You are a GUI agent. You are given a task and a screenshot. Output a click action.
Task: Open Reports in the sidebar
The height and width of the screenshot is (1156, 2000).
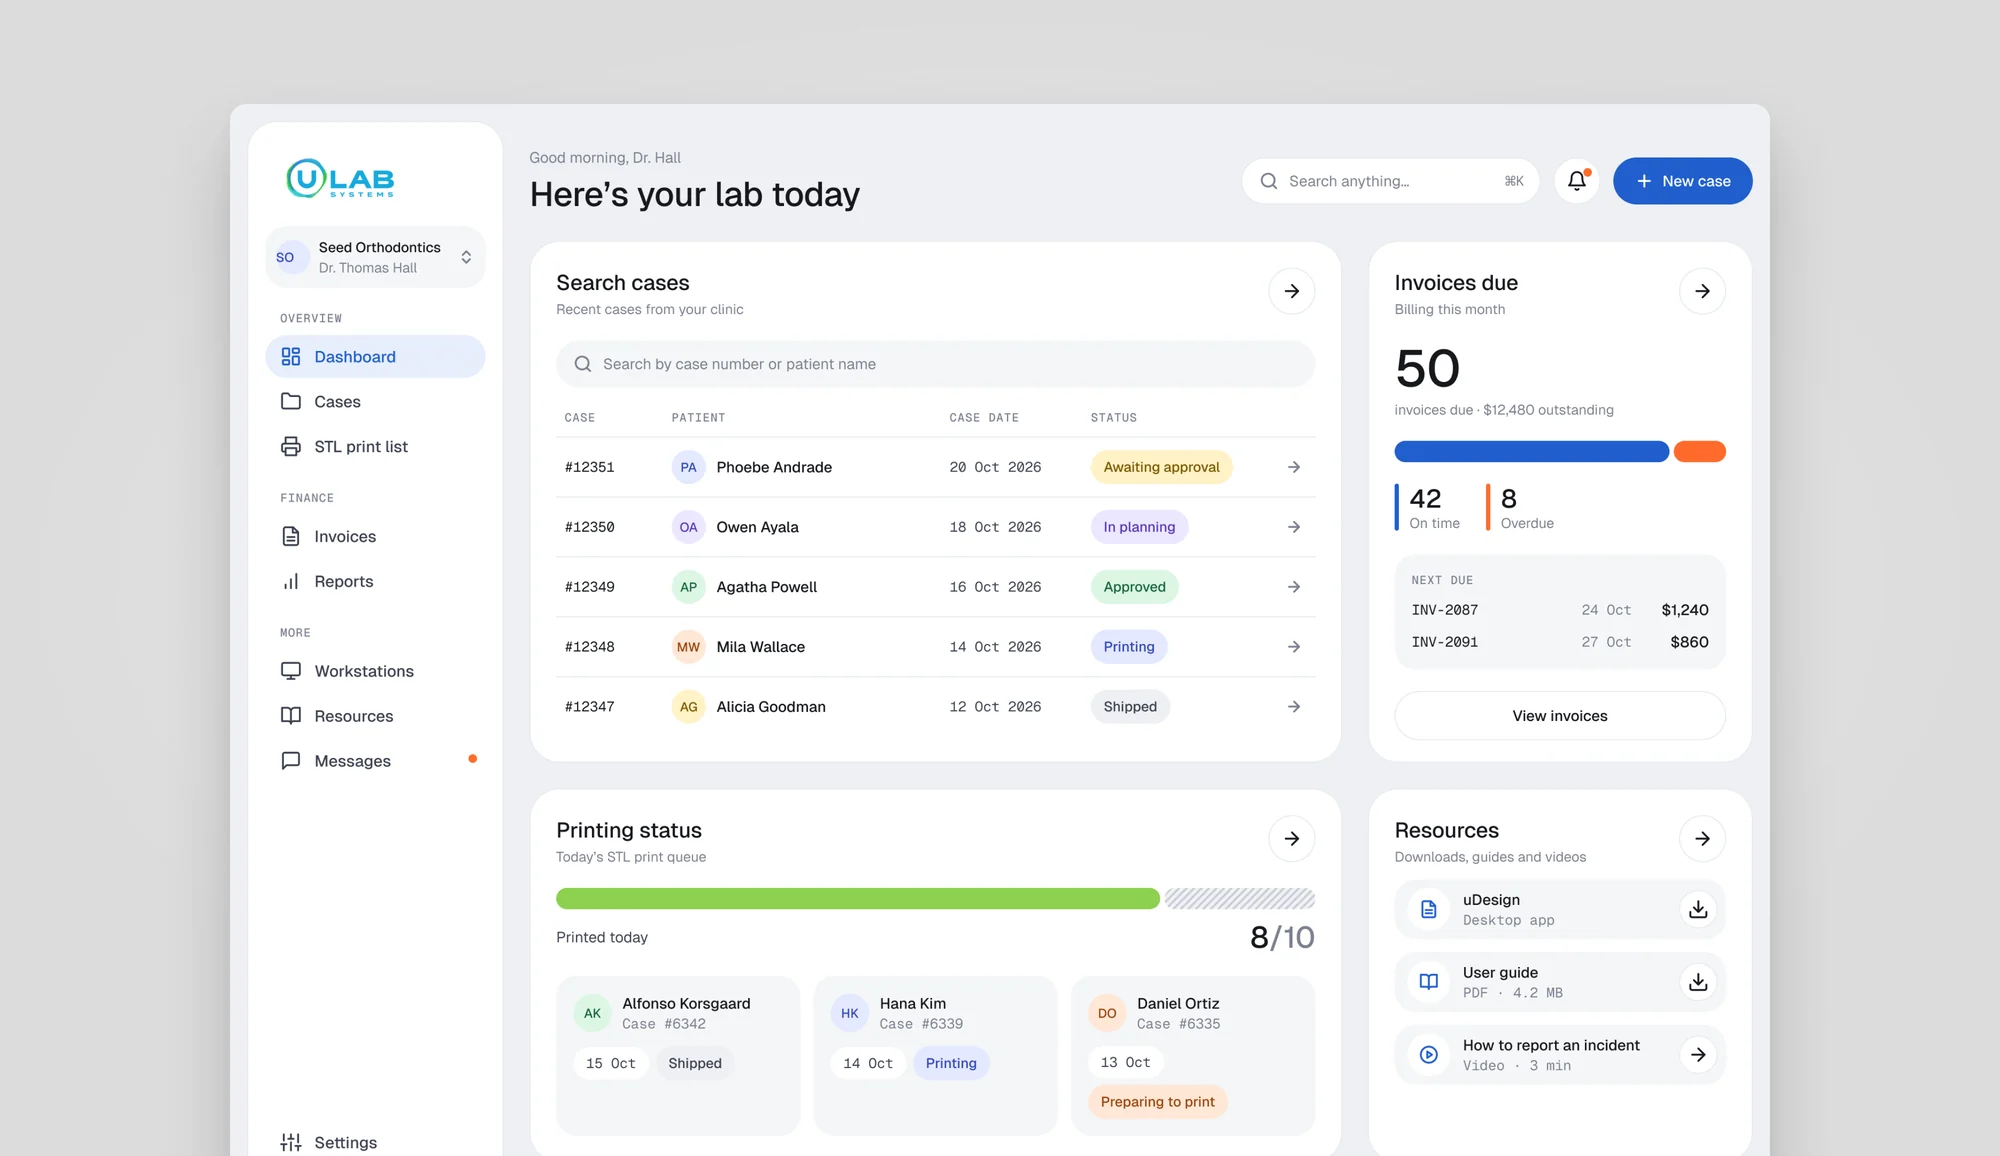tap(375, 582)
